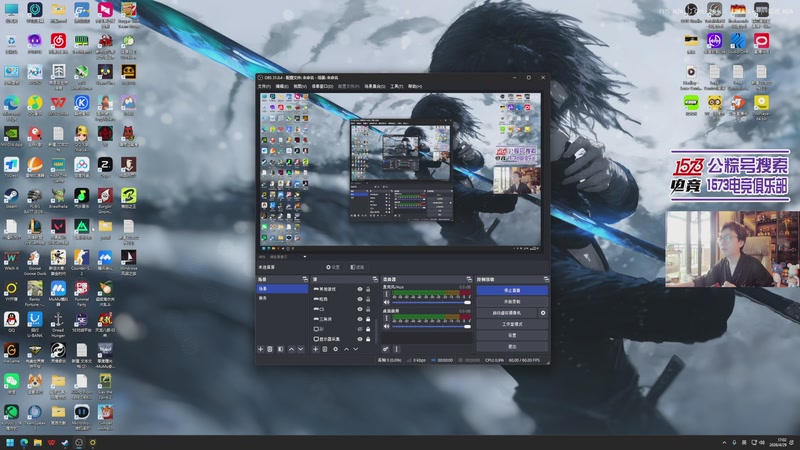Viewport: 800px width, 450px height.
Task: Toggle visibility of 三角洲 source
Action: pyautogui.click(x=360, y=319)
